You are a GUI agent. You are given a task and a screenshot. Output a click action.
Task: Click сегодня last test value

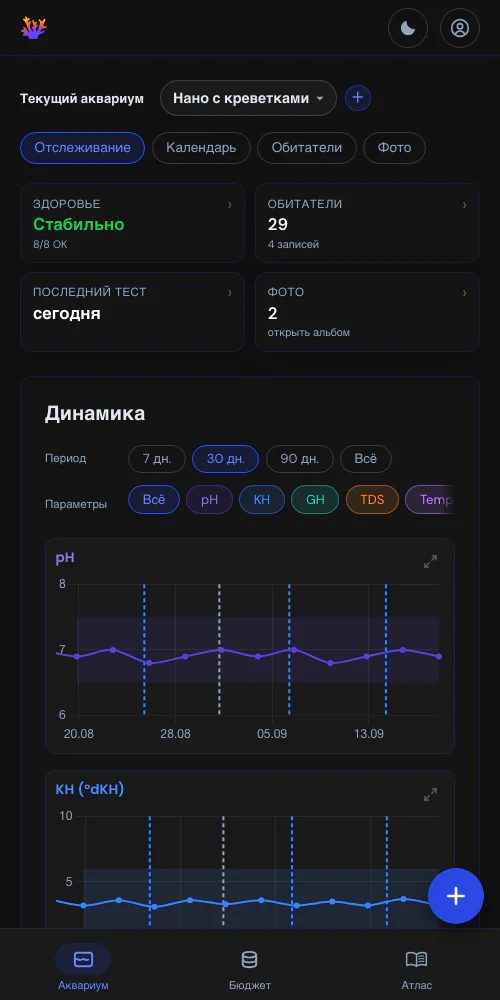tap(67, 314)
